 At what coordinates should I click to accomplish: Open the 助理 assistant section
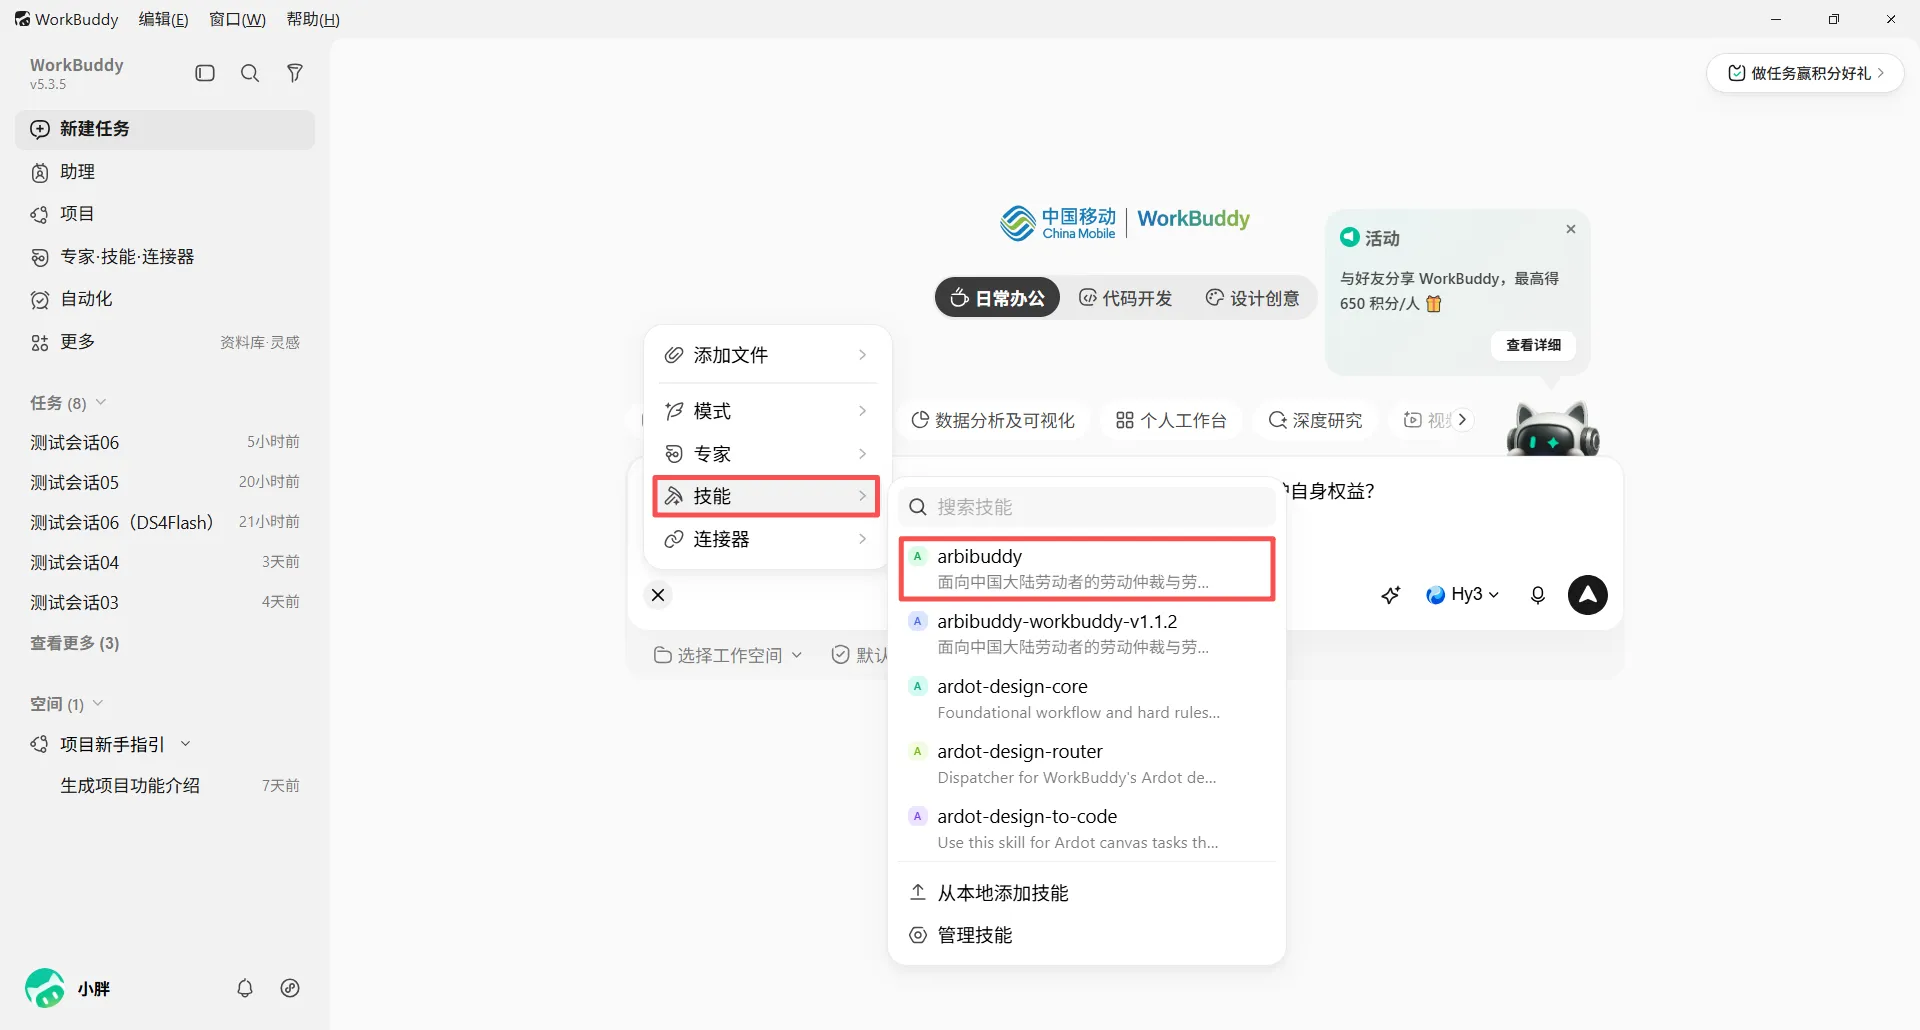165,172
